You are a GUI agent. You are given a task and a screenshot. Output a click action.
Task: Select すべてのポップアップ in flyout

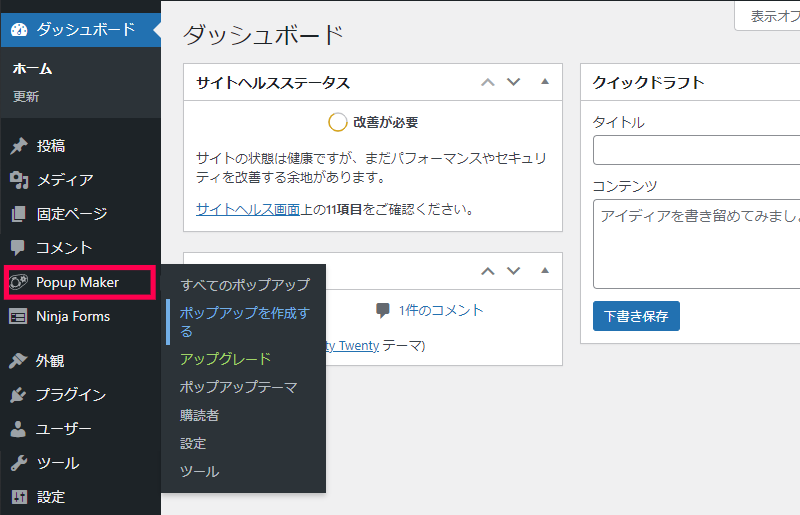tap(245, 284)
